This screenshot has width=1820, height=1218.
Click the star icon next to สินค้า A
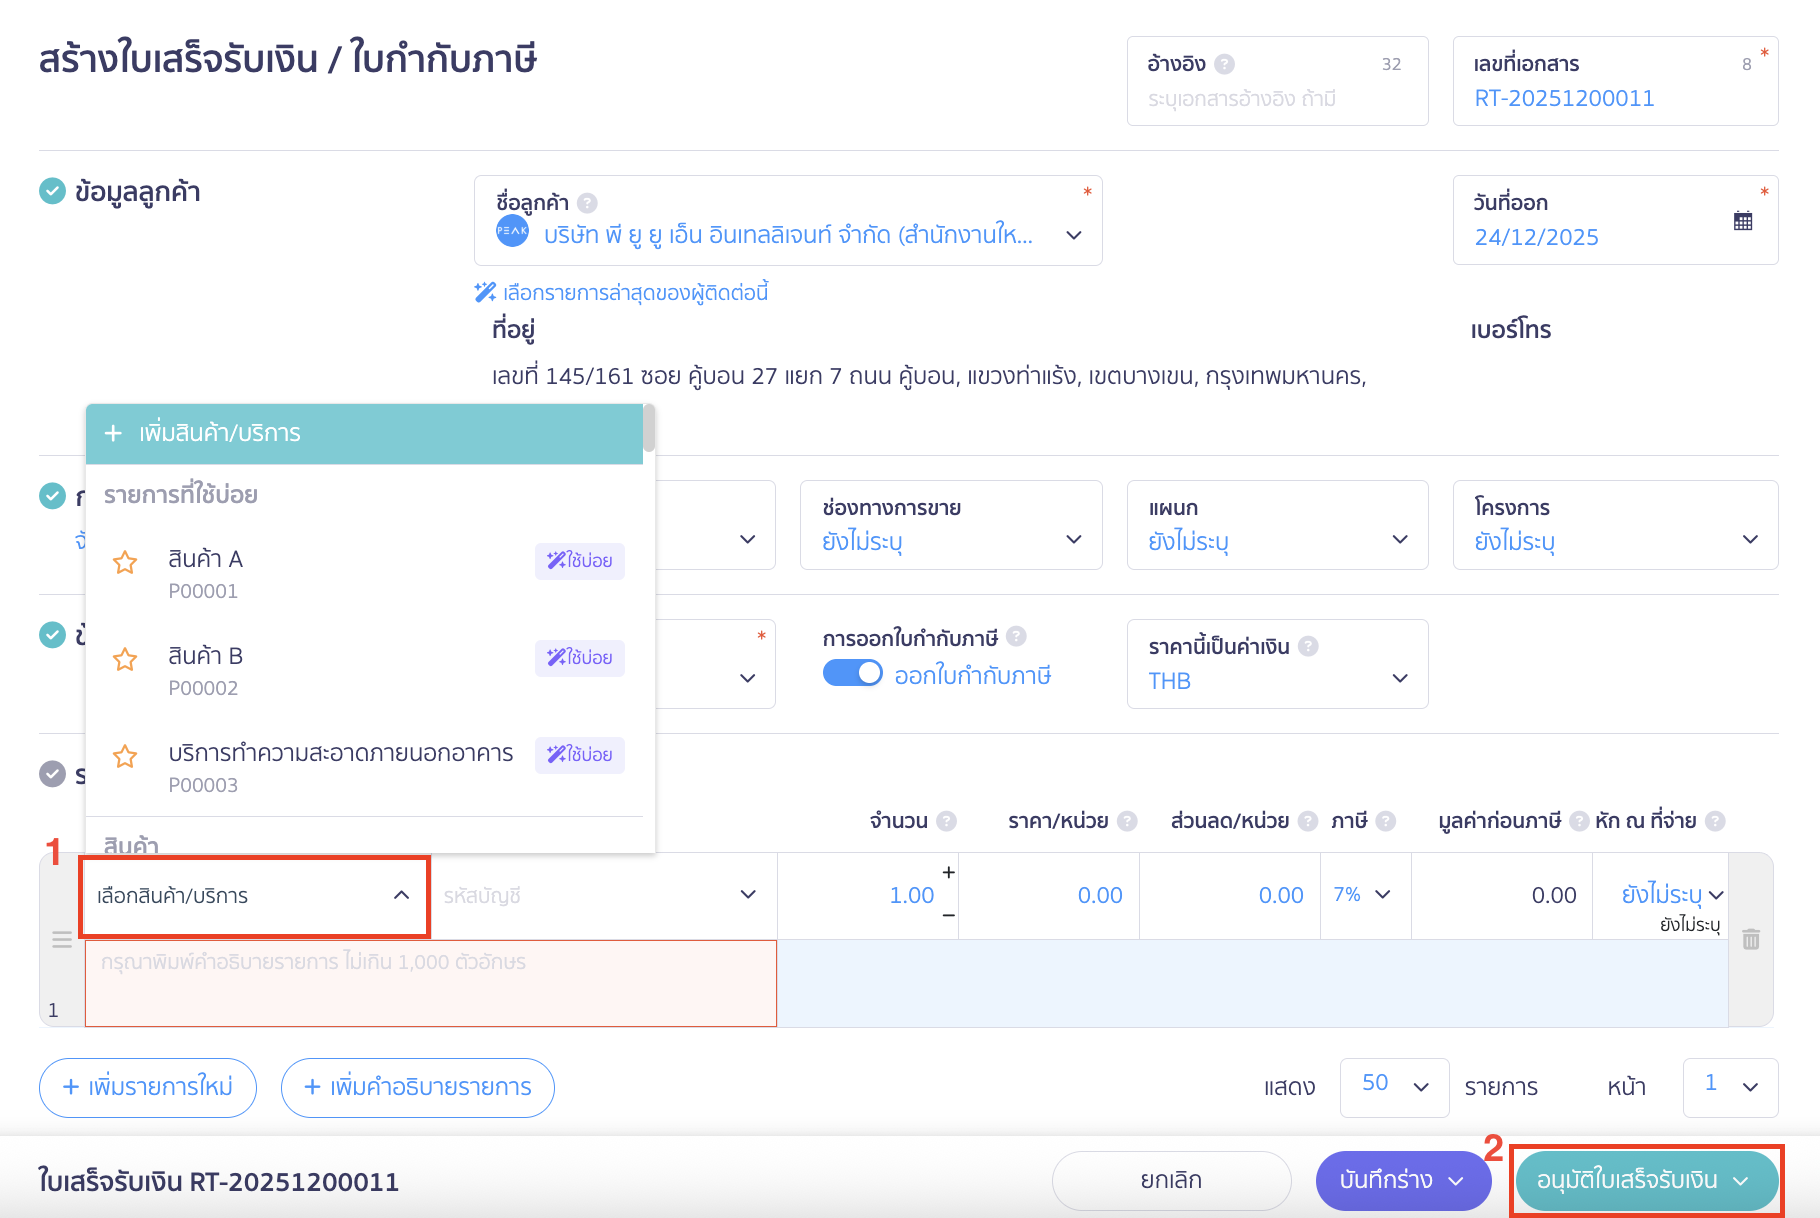pos(125,563)
